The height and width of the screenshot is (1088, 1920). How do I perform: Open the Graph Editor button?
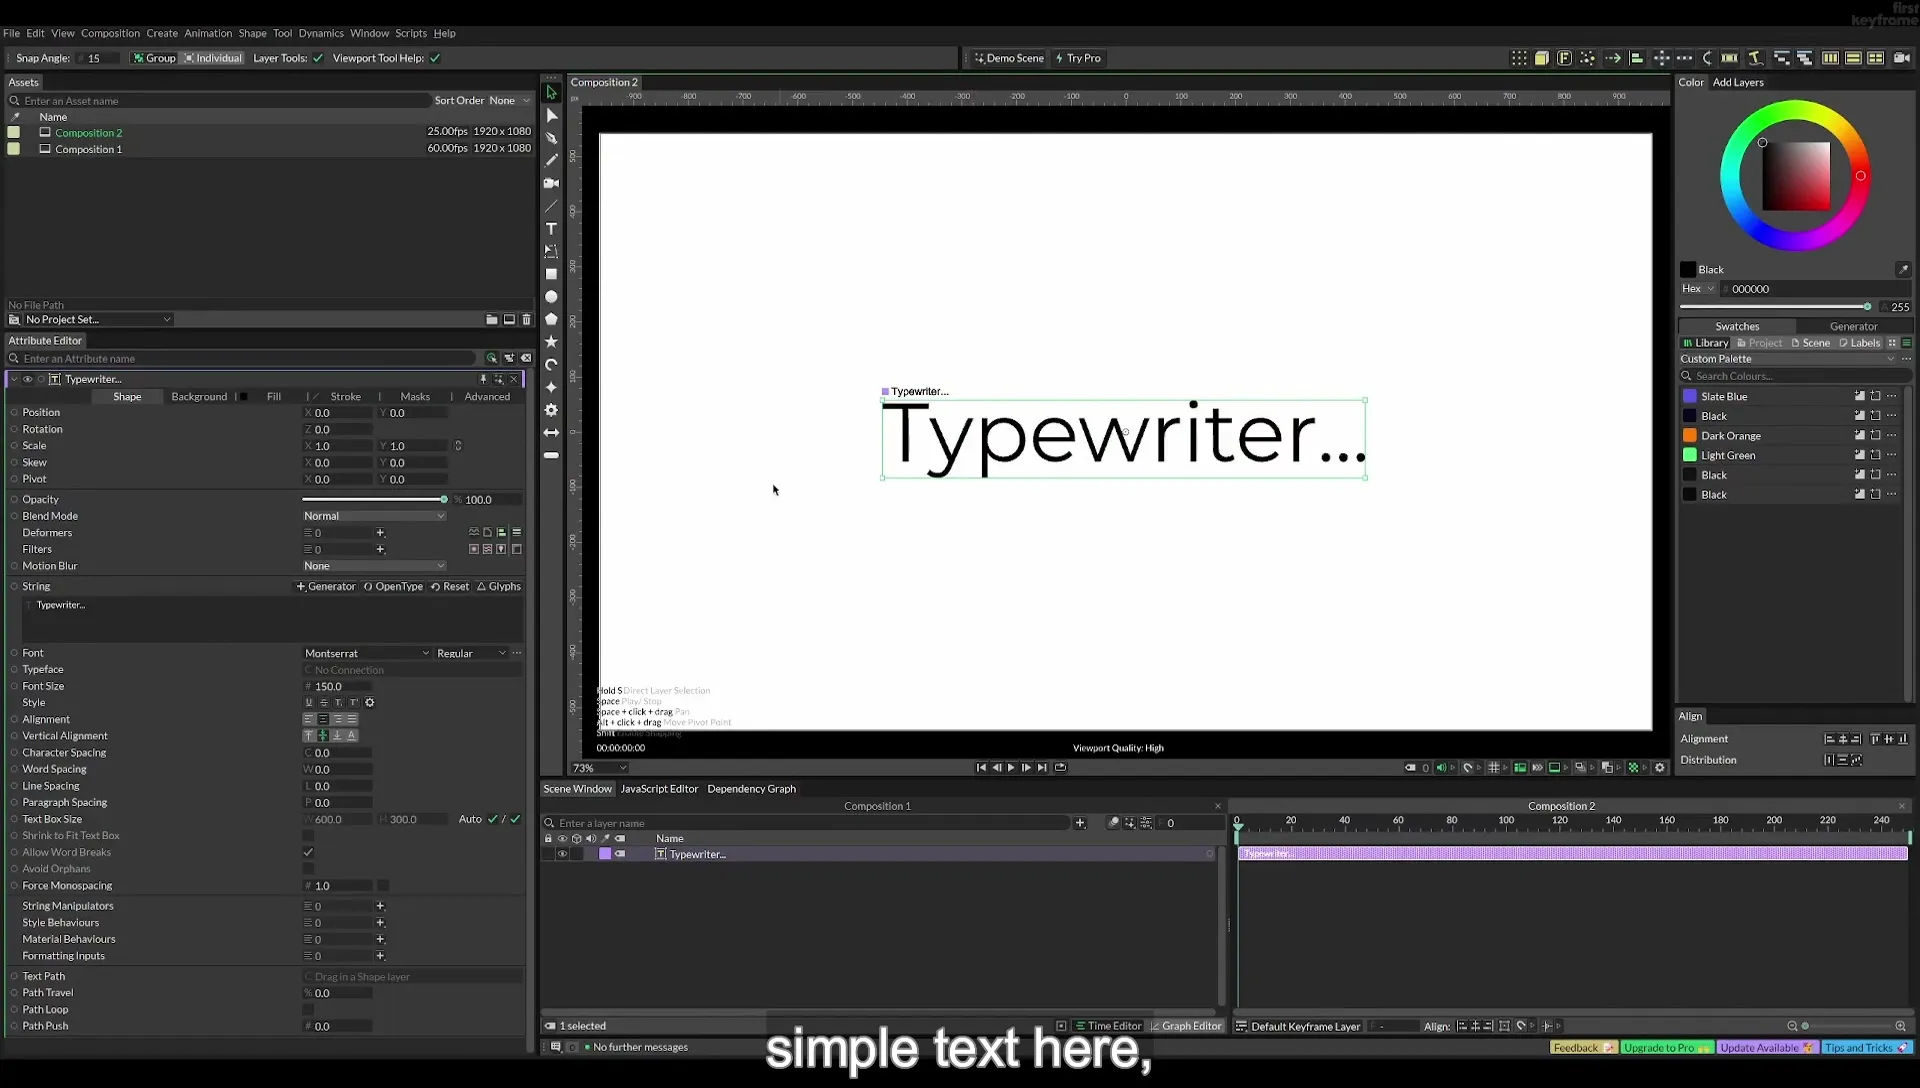[1186, 1026]
